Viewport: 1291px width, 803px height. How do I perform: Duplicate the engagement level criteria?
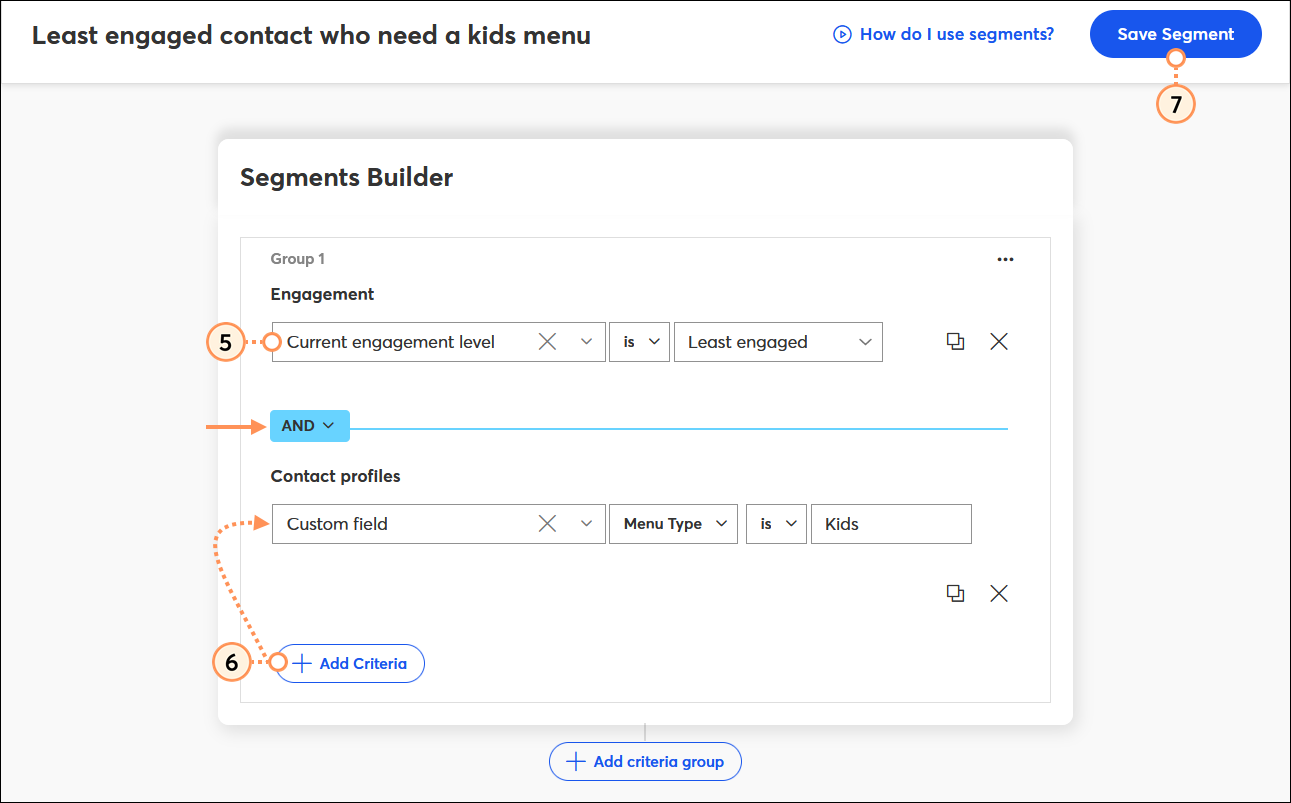point(955,341)
